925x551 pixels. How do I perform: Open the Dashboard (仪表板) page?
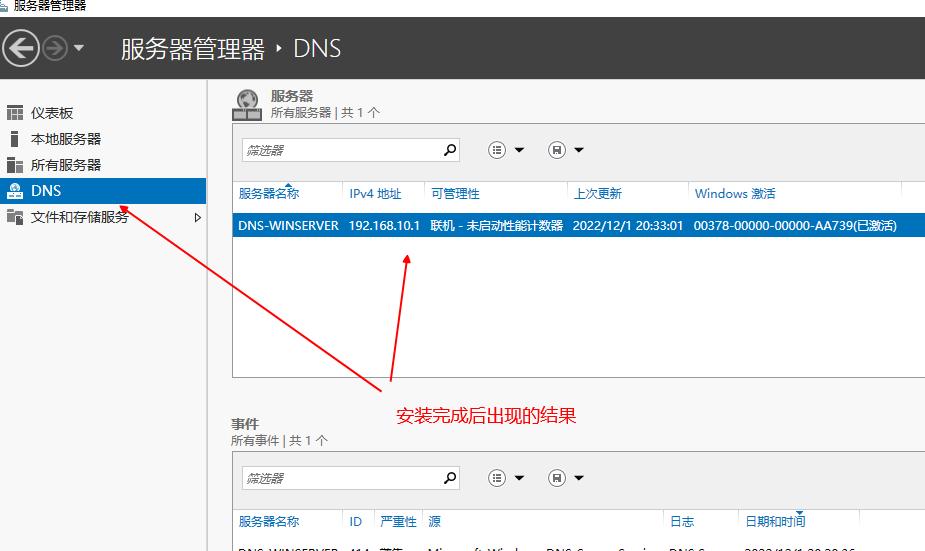click(52, 113)
